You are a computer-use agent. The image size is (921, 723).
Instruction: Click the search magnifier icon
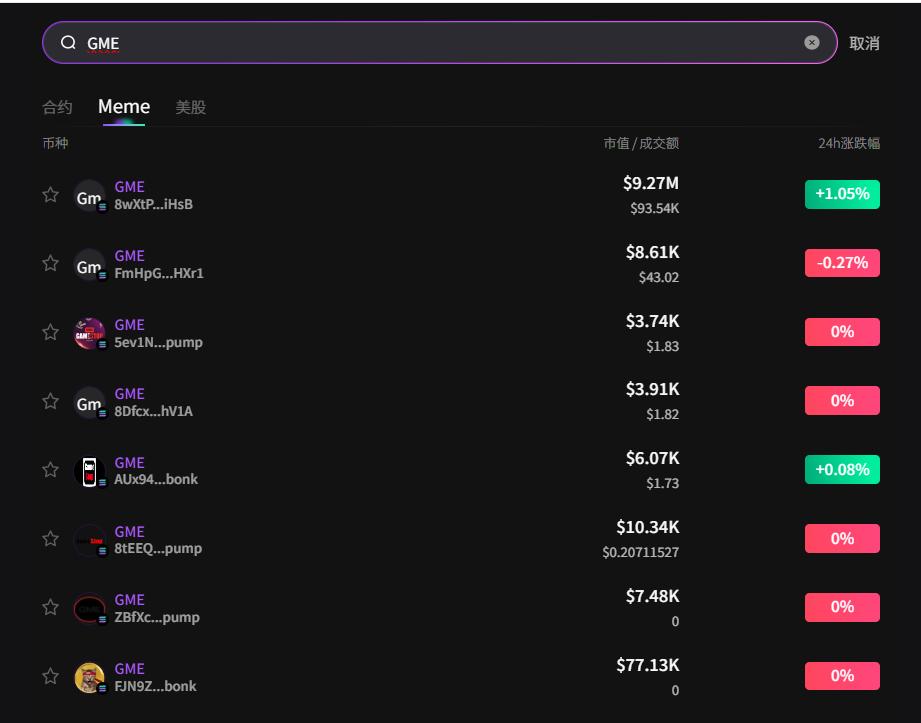[68, 43]
